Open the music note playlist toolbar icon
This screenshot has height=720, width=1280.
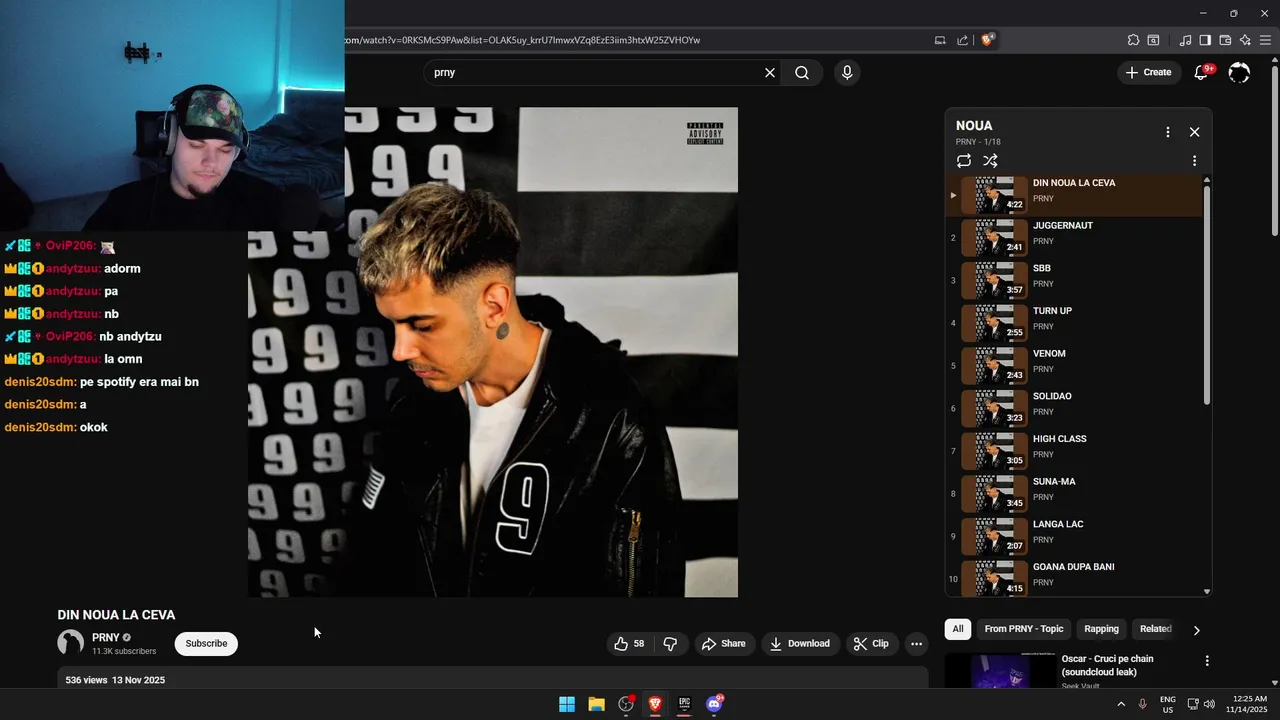(1185, 40)
